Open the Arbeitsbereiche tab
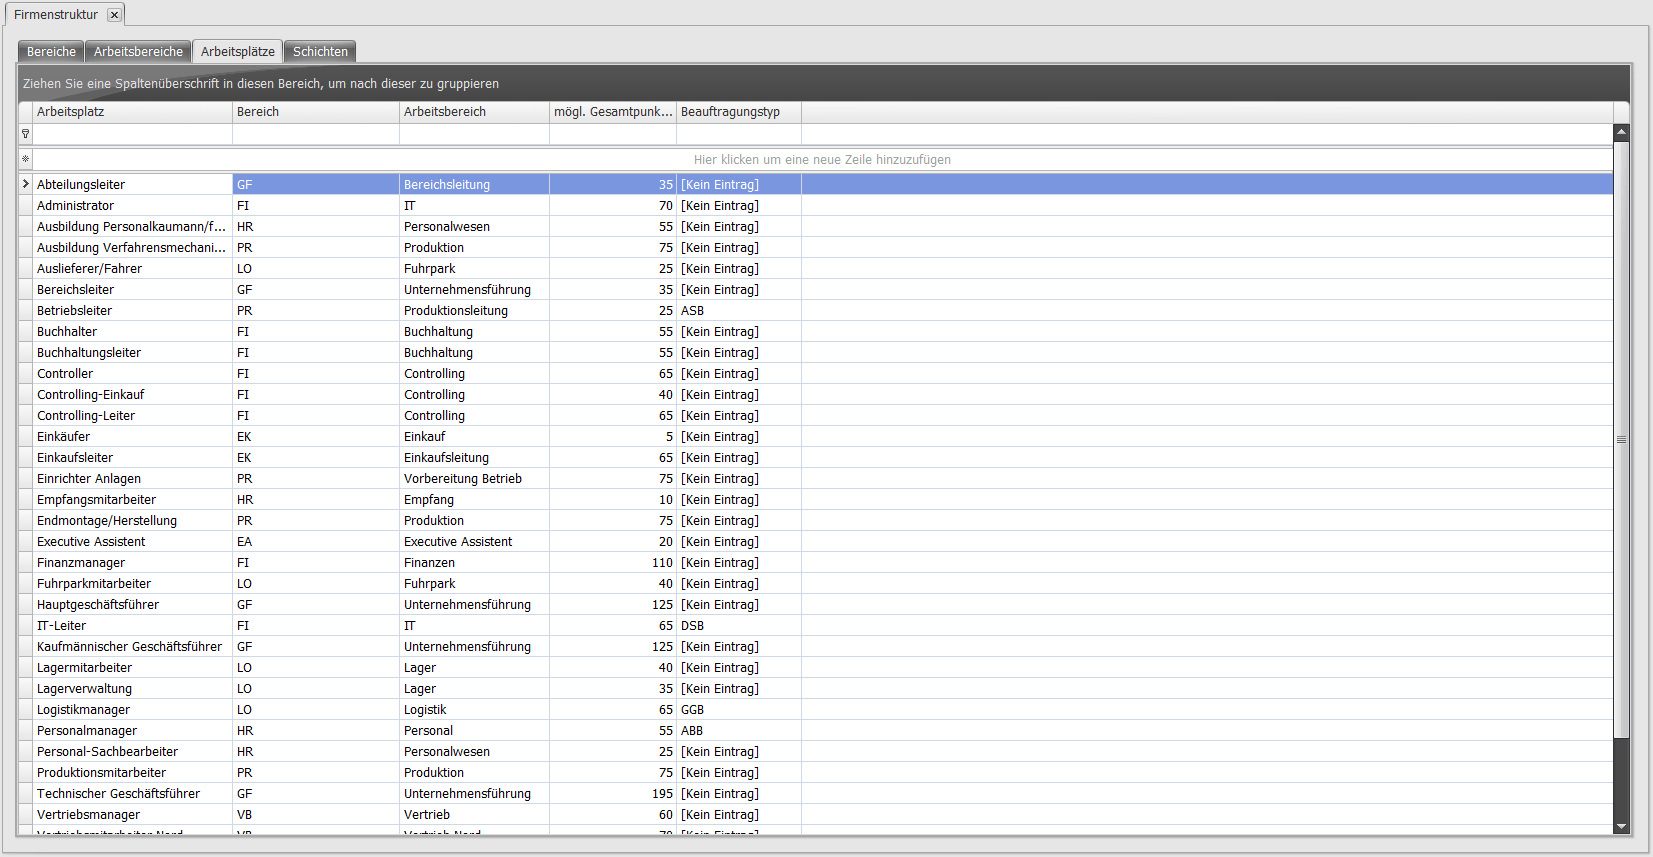Image resolution: width=1653 pixels, height=857 pixels. tap(138, 52)
